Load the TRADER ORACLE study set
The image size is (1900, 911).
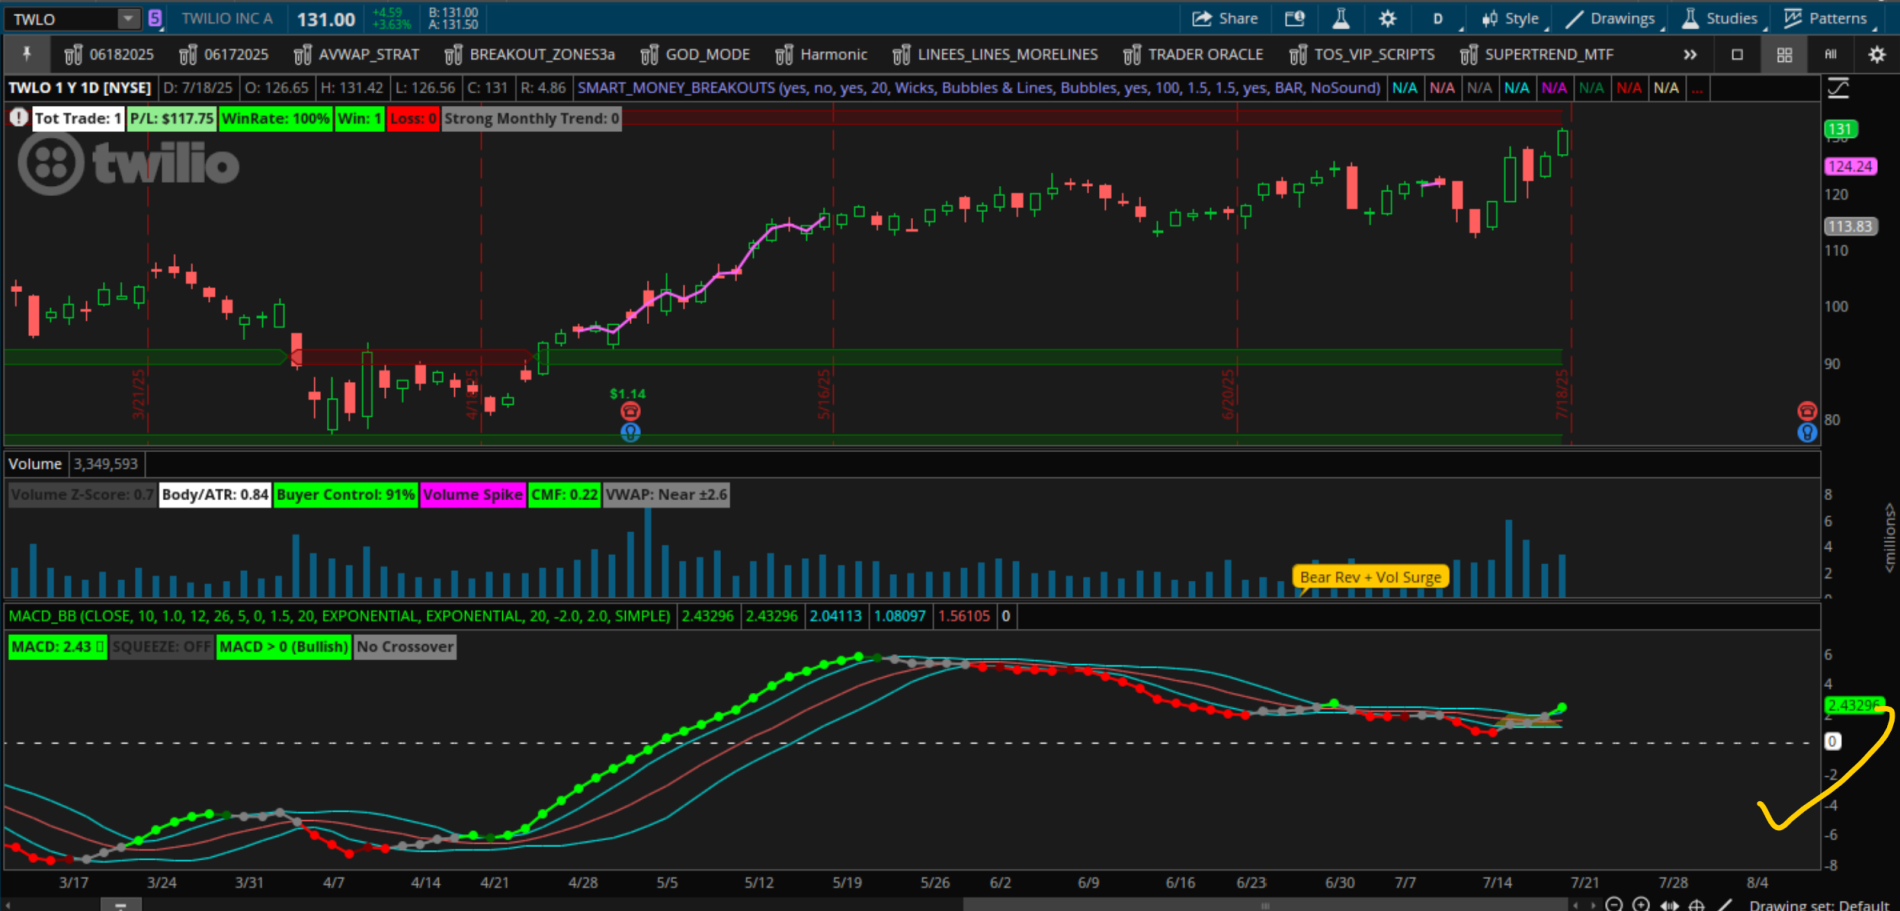(1194, 54)
